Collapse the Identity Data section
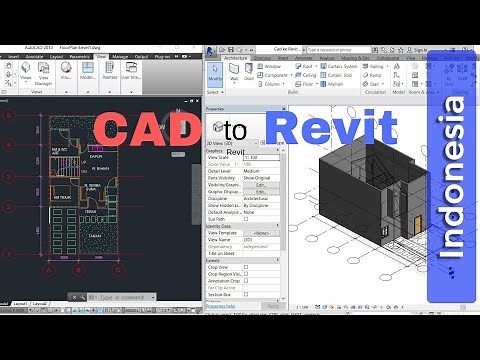Image resolution: width=480 pixels, height=360 pixels. (277, 226)
